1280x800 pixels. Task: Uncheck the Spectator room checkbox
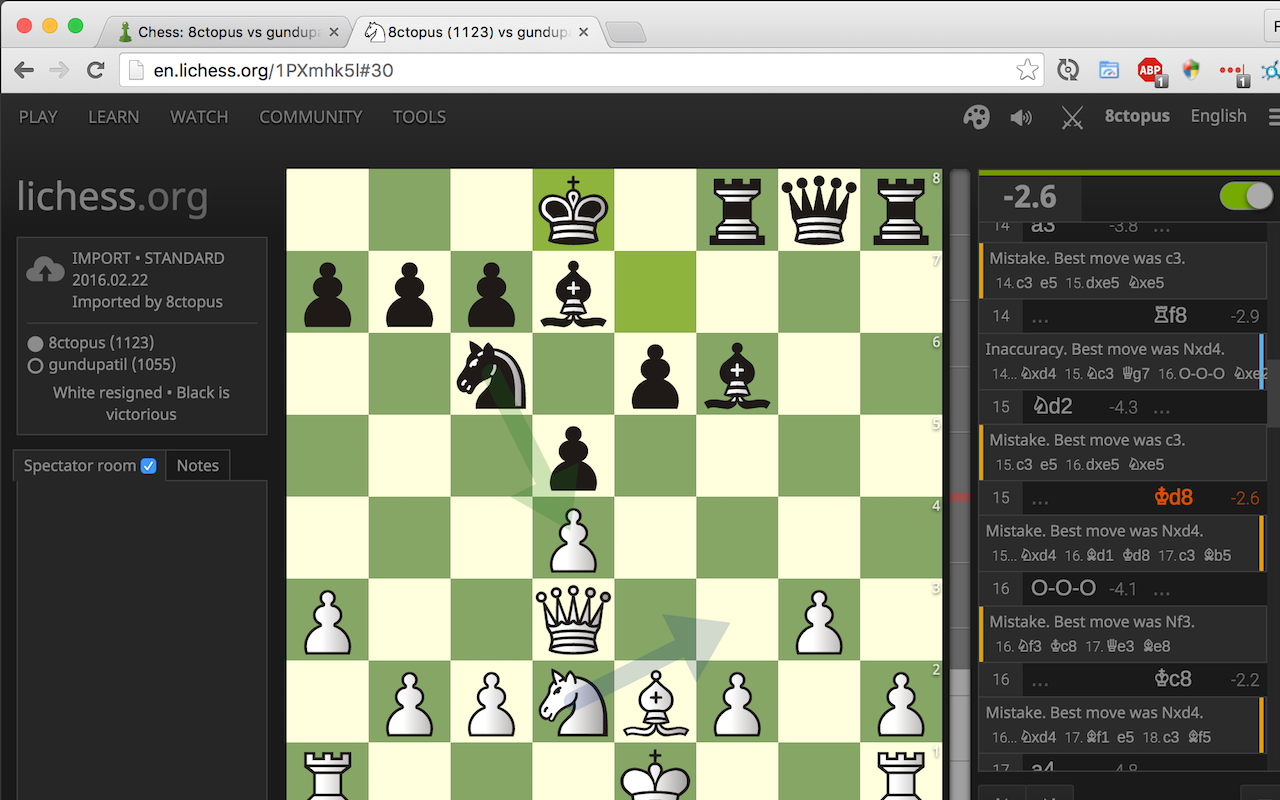pyautogui.click(x=148, y=465)
